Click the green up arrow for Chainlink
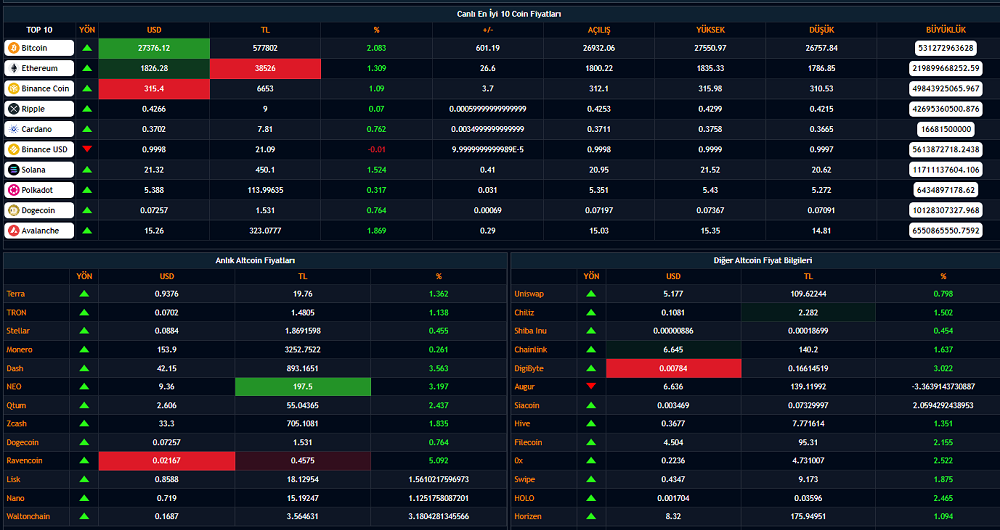This screenshot has width=1000, height=530. pyautogui.click(x=591, y=350)
